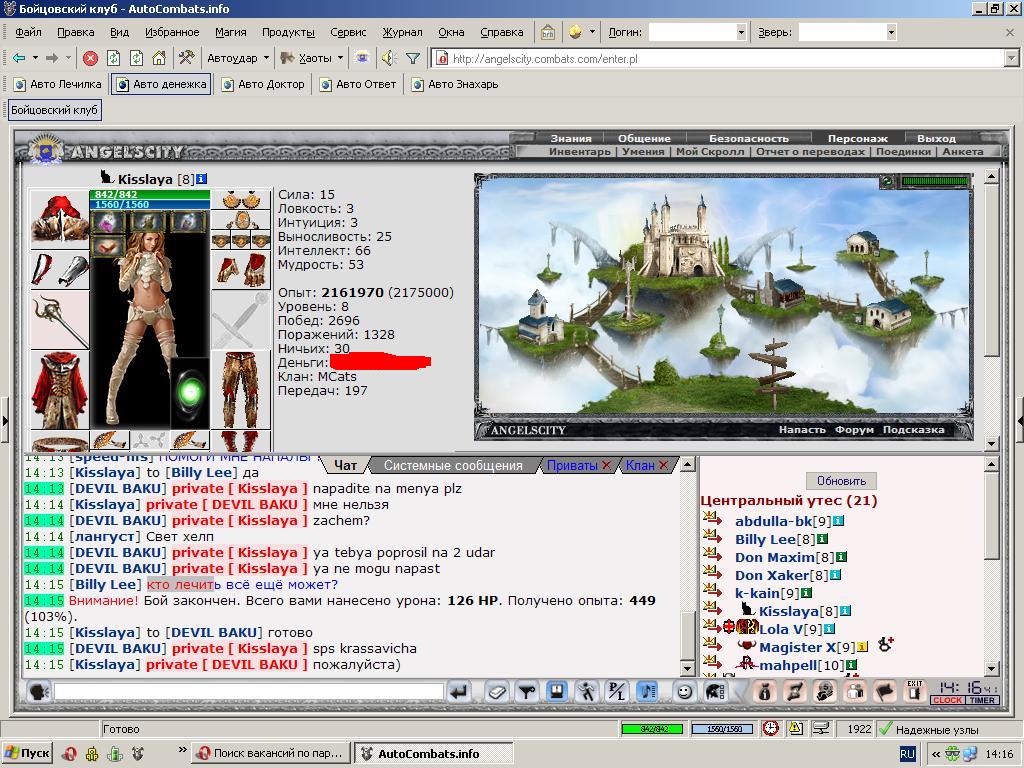The image size is (1024, 768).
Task: Open the Форум link below the map
Action: click(854, 430)
